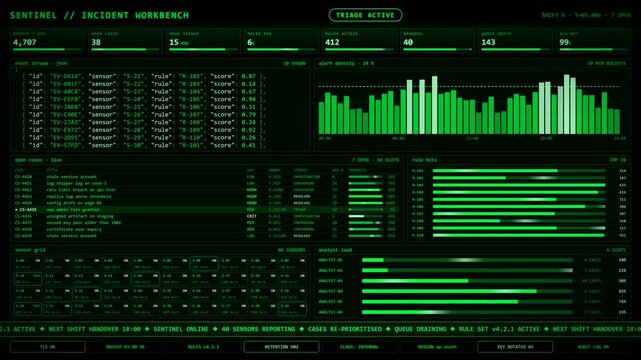Click event row EV-C40E in event stream

144,114
